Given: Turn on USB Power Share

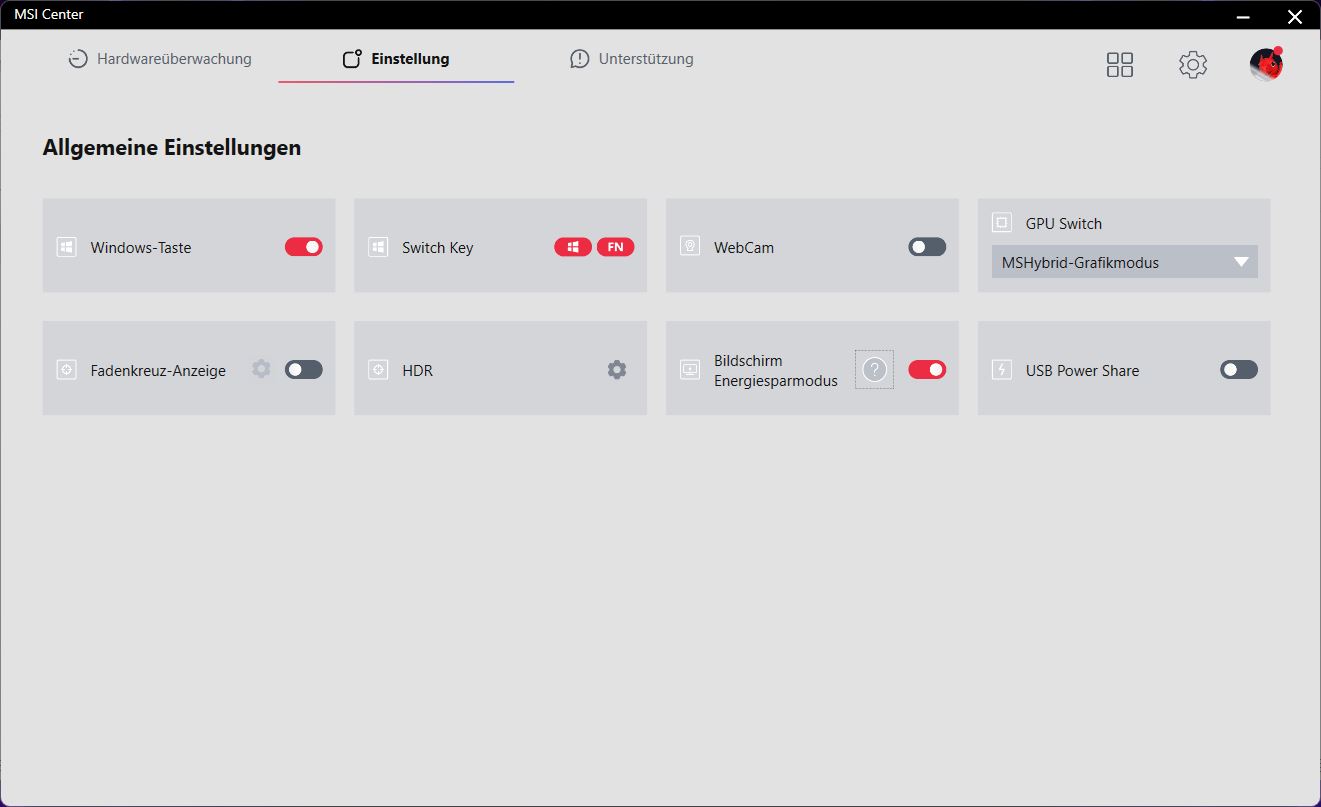Looking at the screenshot, I should tap(1238, 370).
